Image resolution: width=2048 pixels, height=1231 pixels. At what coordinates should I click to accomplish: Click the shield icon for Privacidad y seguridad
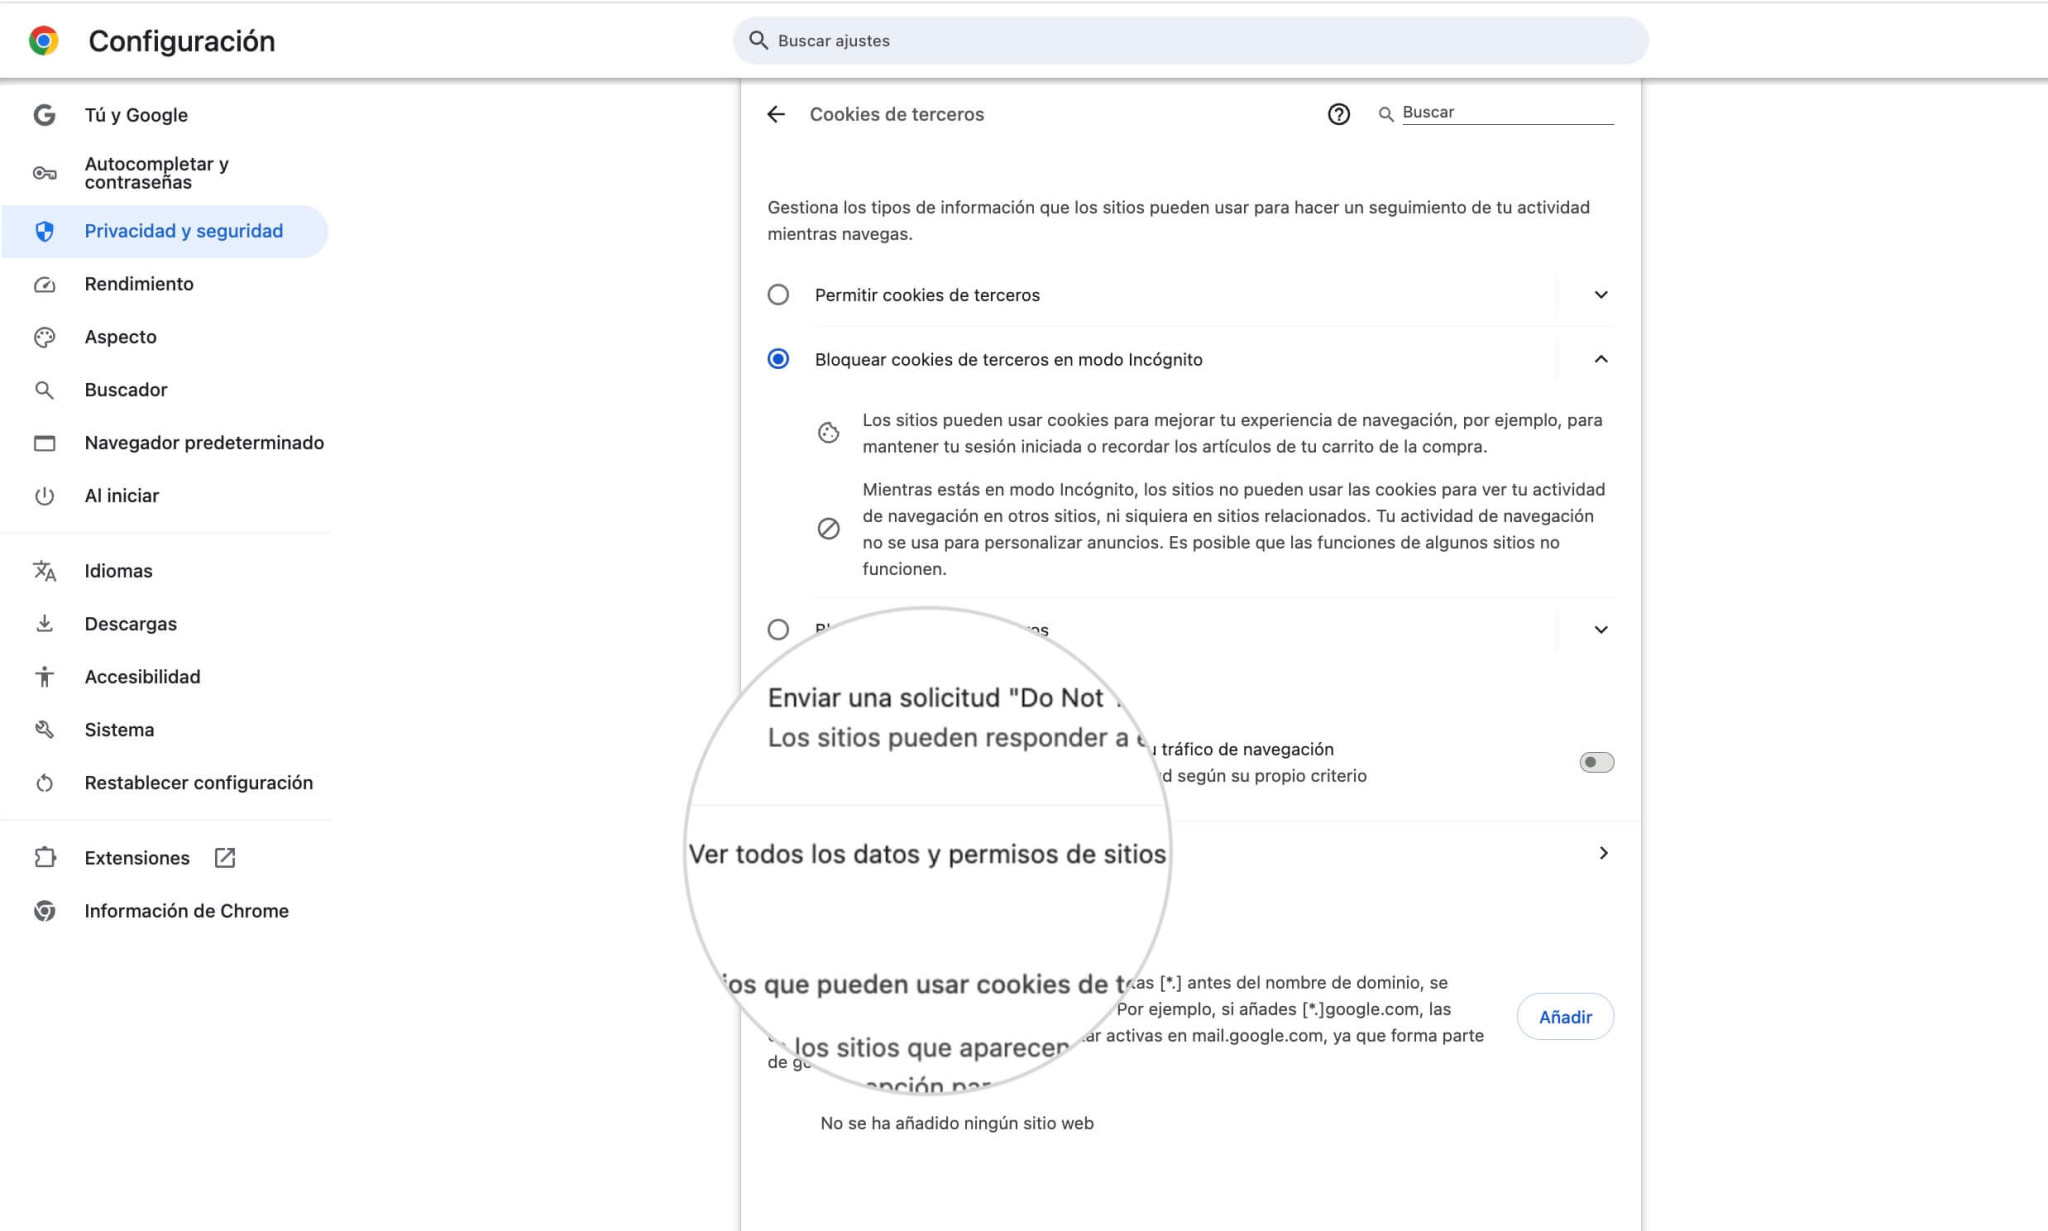pos(44,231)
